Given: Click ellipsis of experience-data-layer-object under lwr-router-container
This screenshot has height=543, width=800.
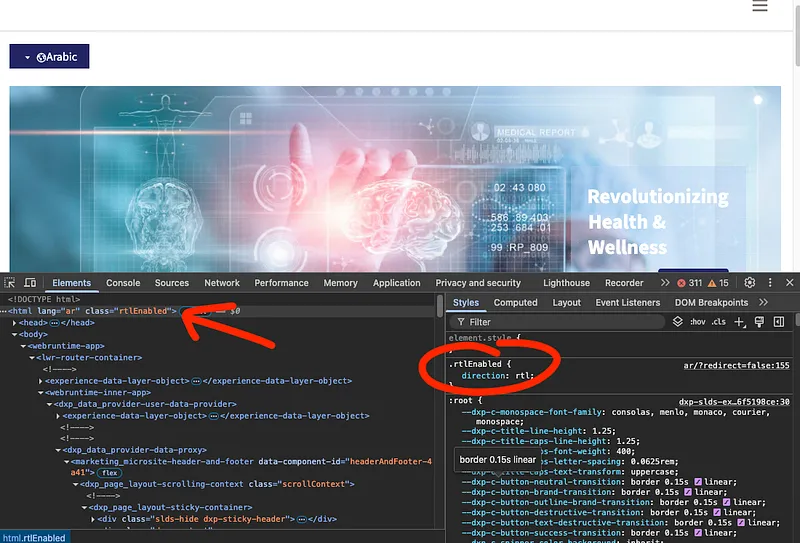Looking at the screenshot, I should [x=196, y=381].
